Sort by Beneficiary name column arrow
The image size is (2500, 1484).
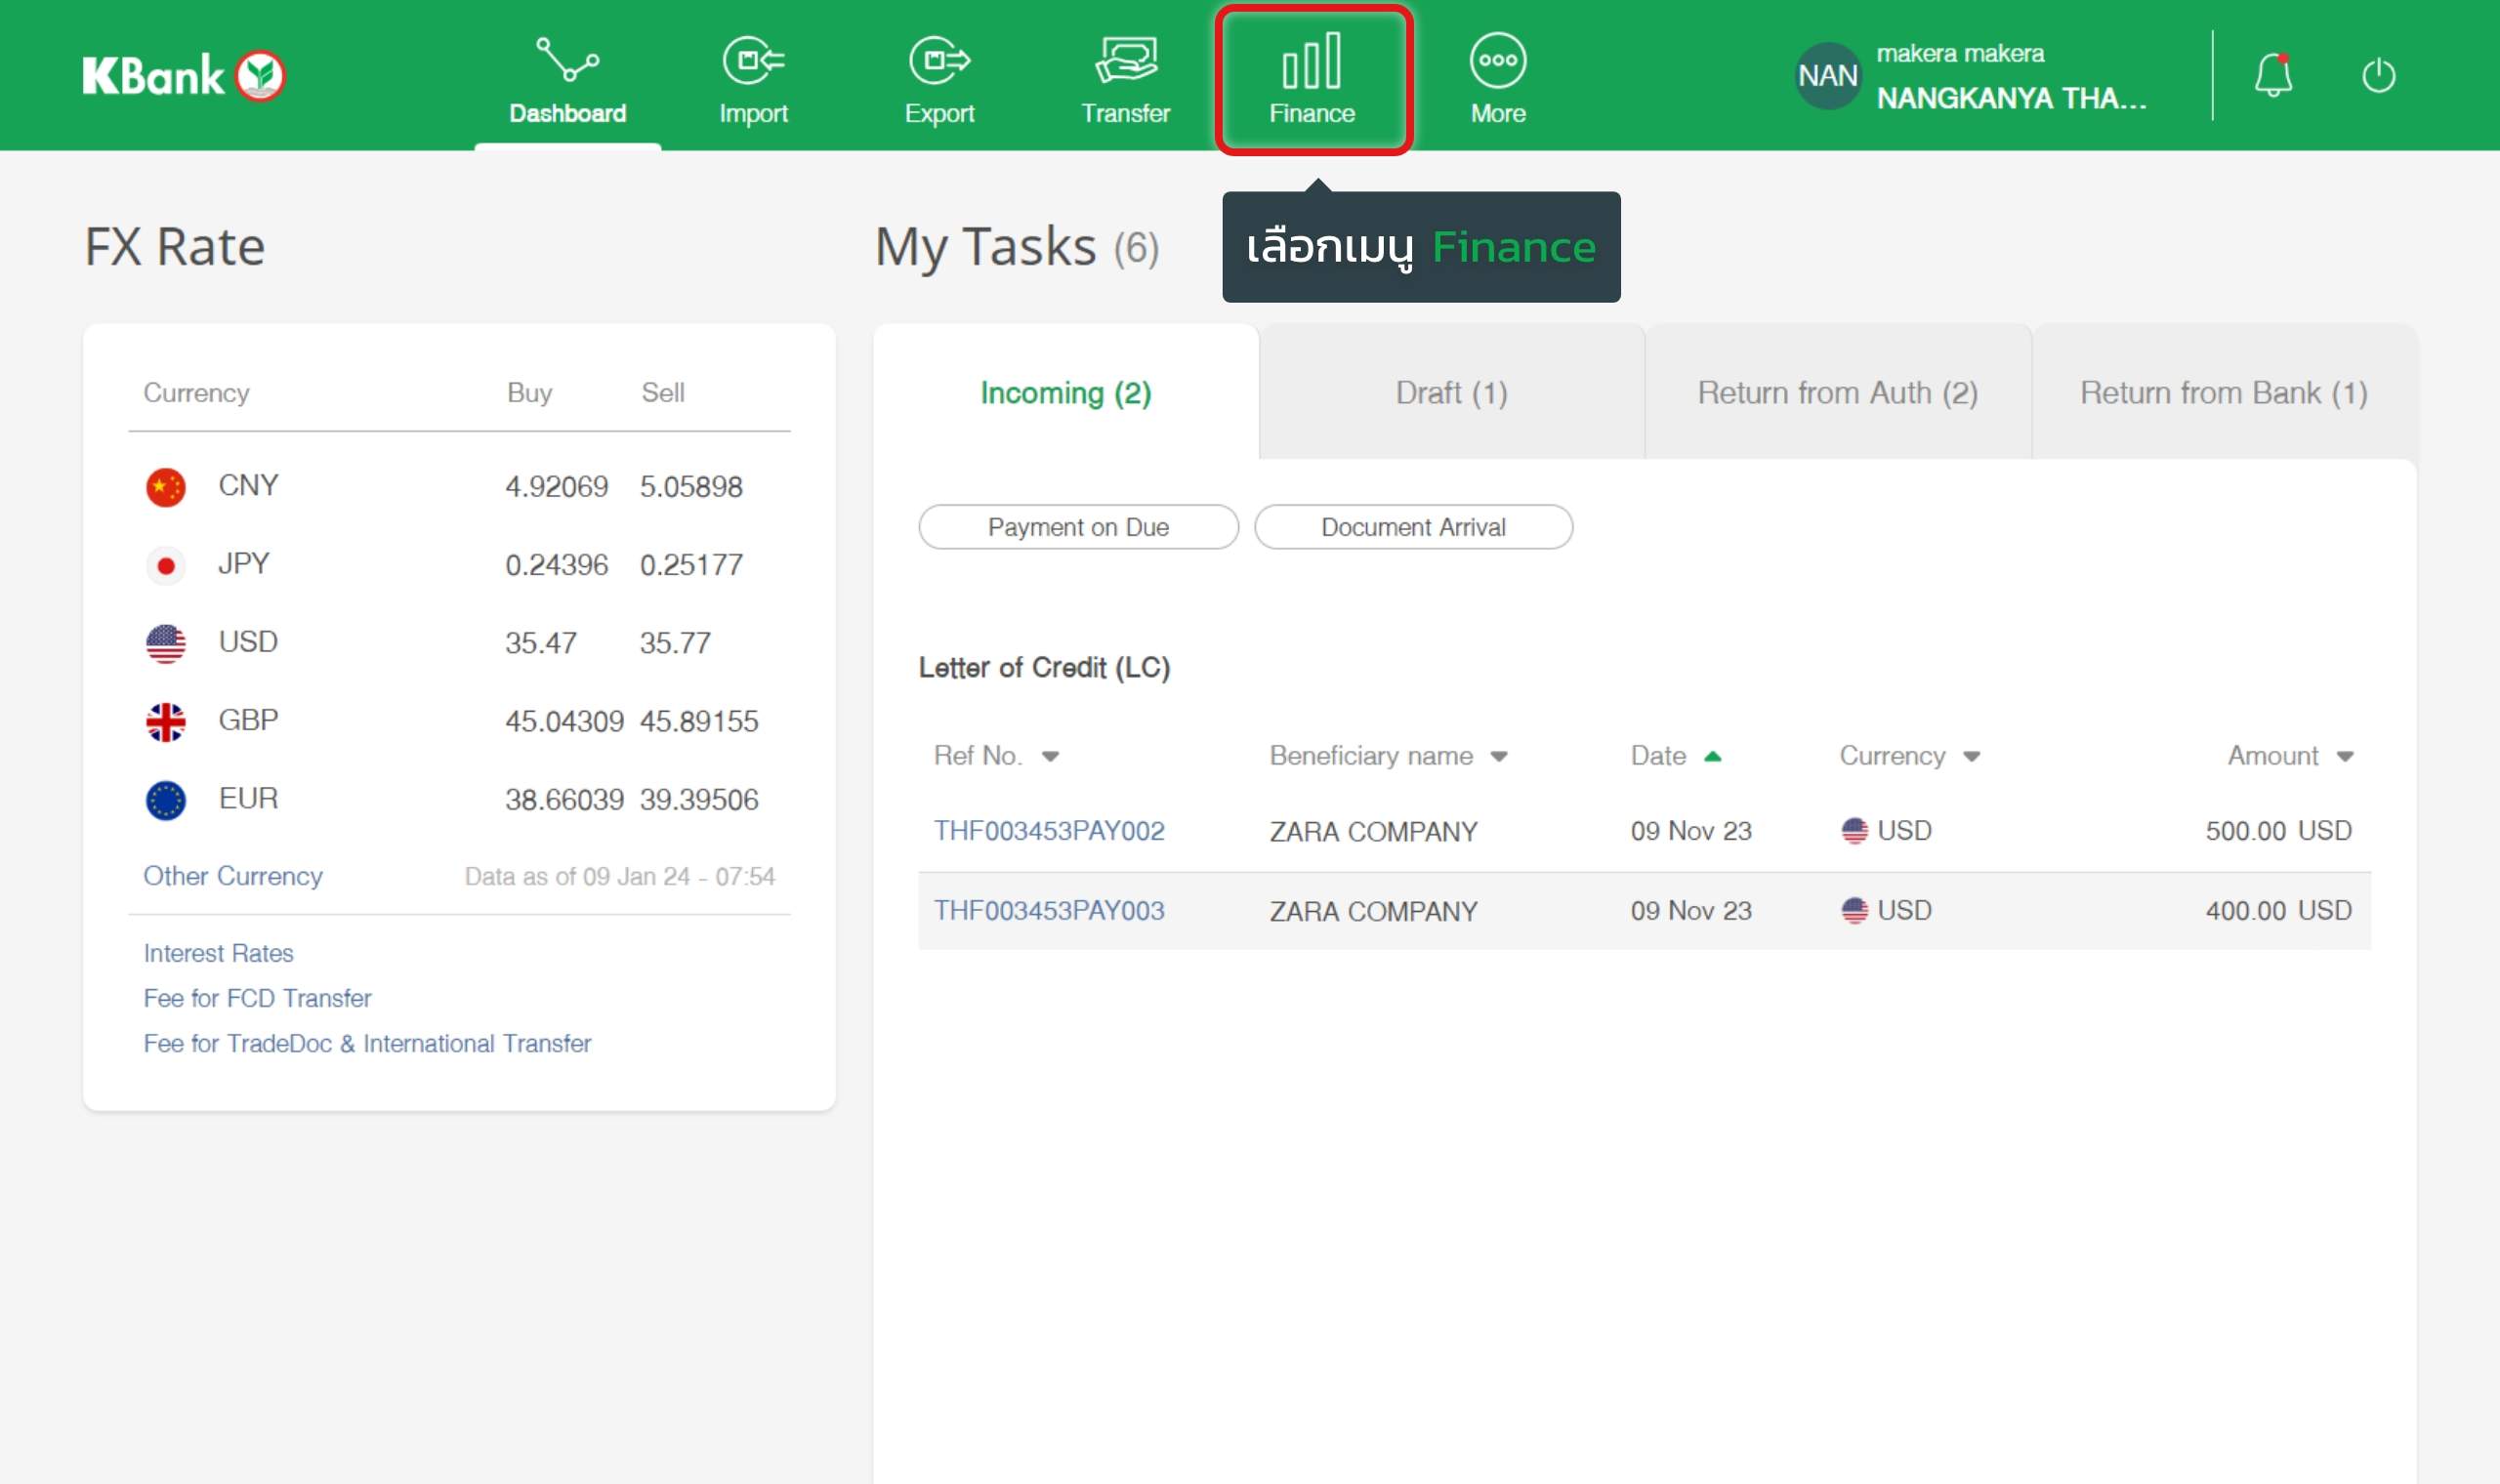pos(1498,757)
